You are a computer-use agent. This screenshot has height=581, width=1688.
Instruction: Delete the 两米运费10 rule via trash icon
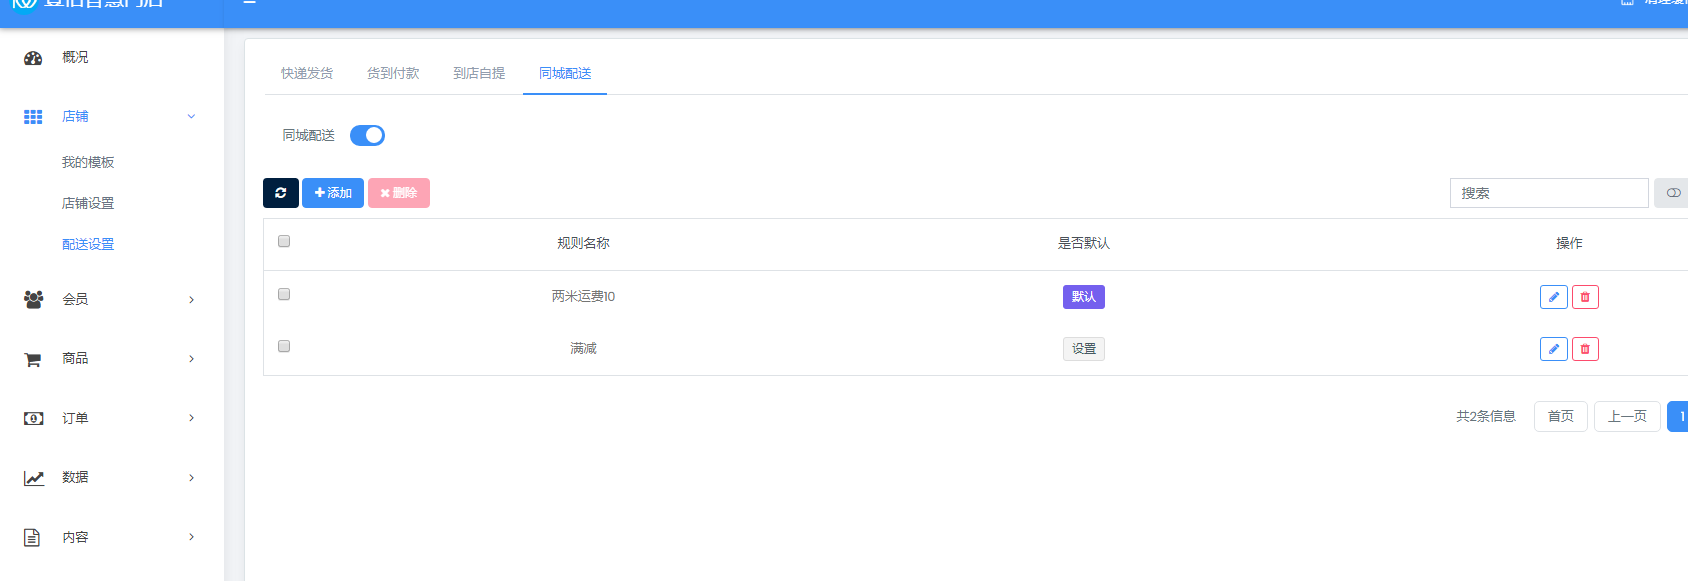click(1585, 297)
